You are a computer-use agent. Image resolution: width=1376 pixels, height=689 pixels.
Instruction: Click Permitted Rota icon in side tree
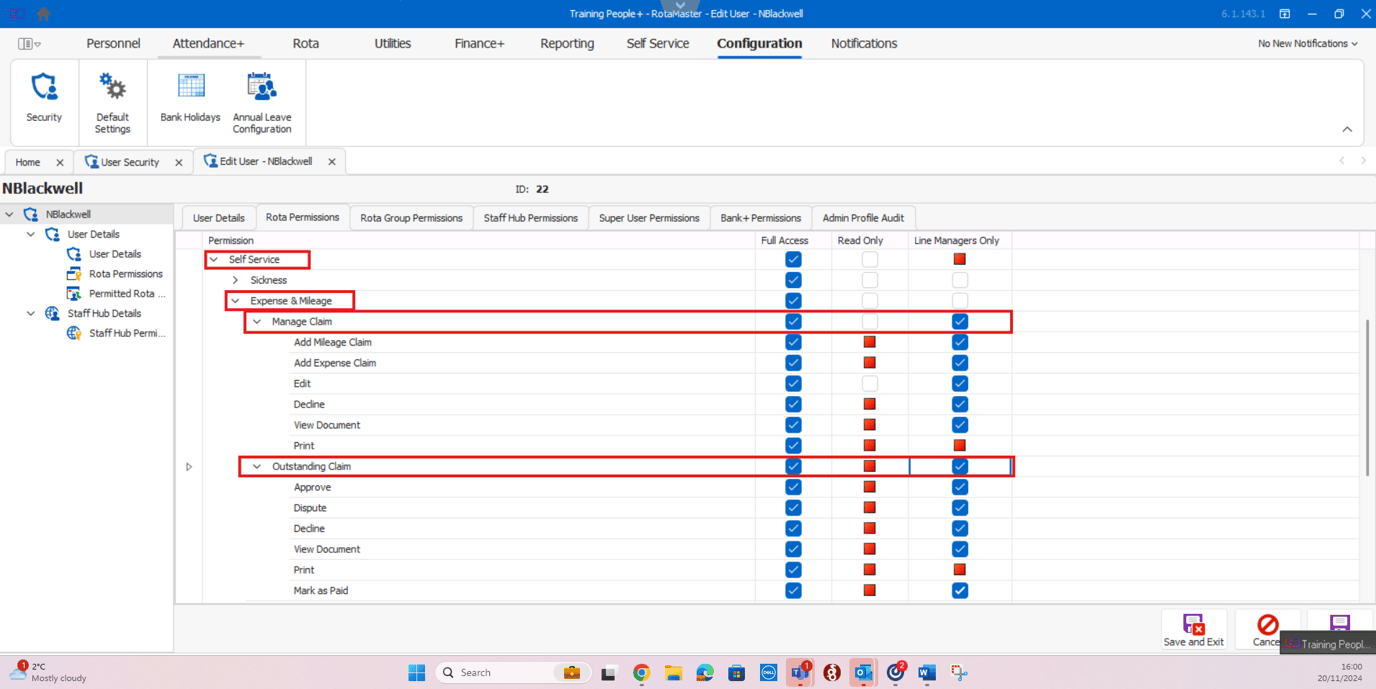click(74, 294)
